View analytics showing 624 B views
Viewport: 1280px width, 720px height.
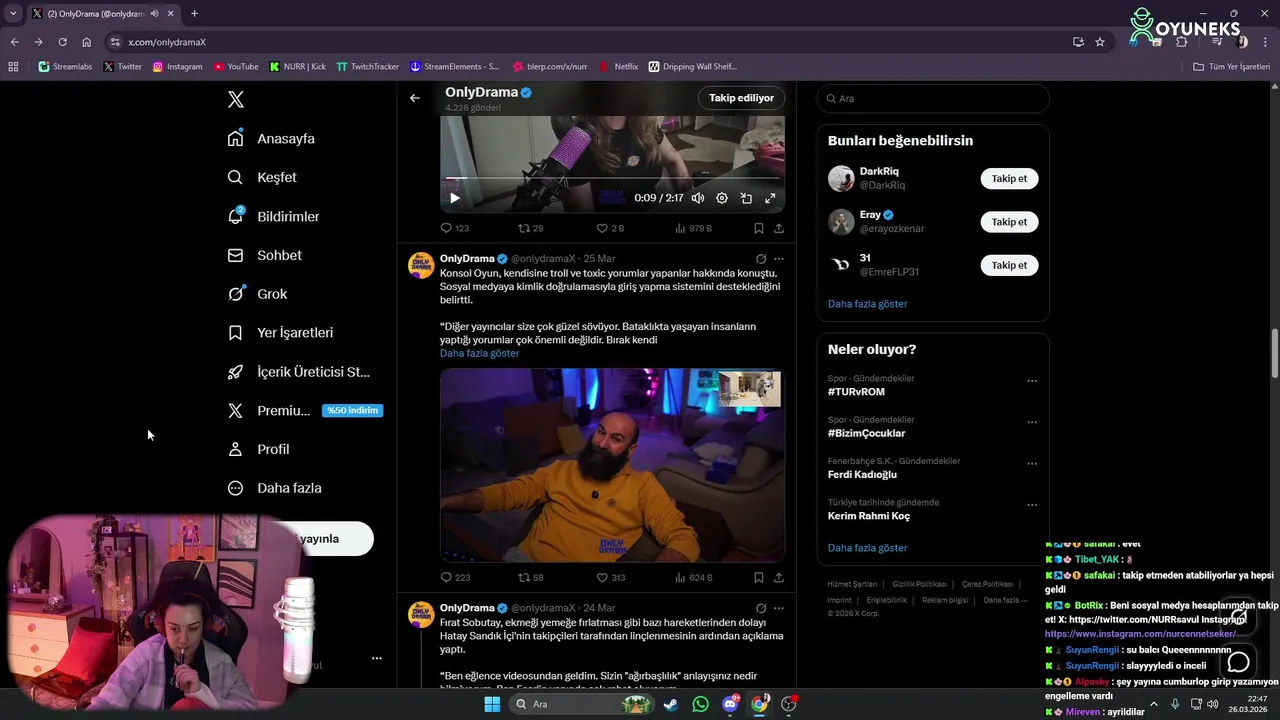click(693, 577)
